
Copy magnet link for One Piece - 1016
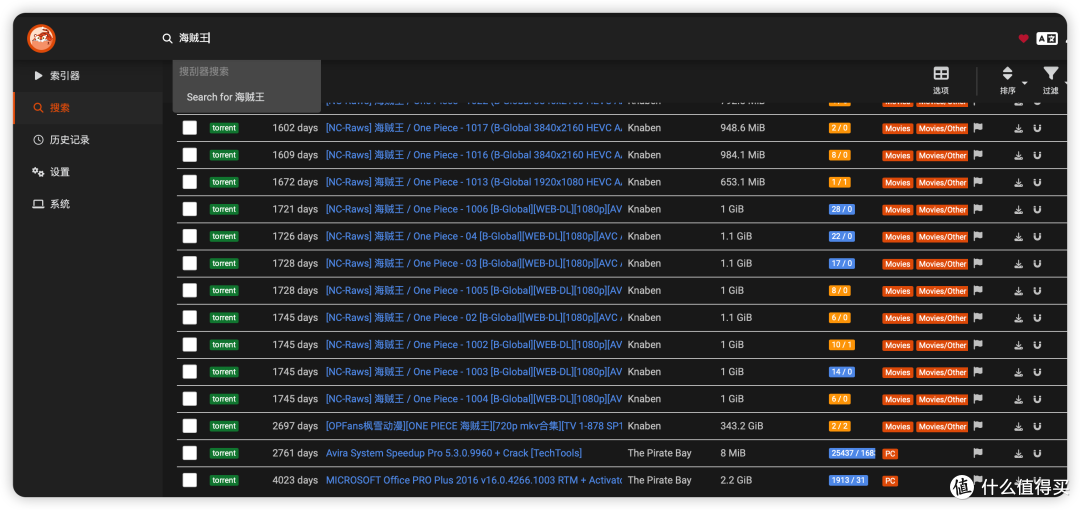(1037, 155)
